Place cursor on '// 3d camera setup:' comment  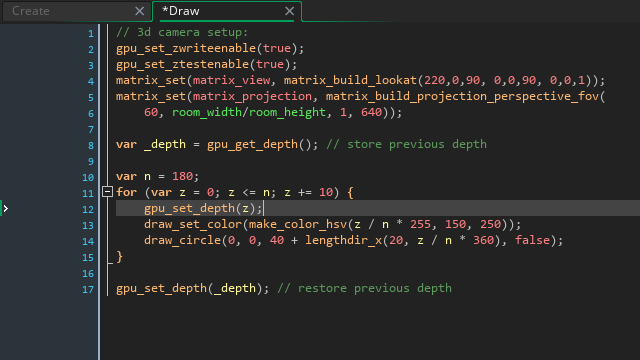(182, 32)
